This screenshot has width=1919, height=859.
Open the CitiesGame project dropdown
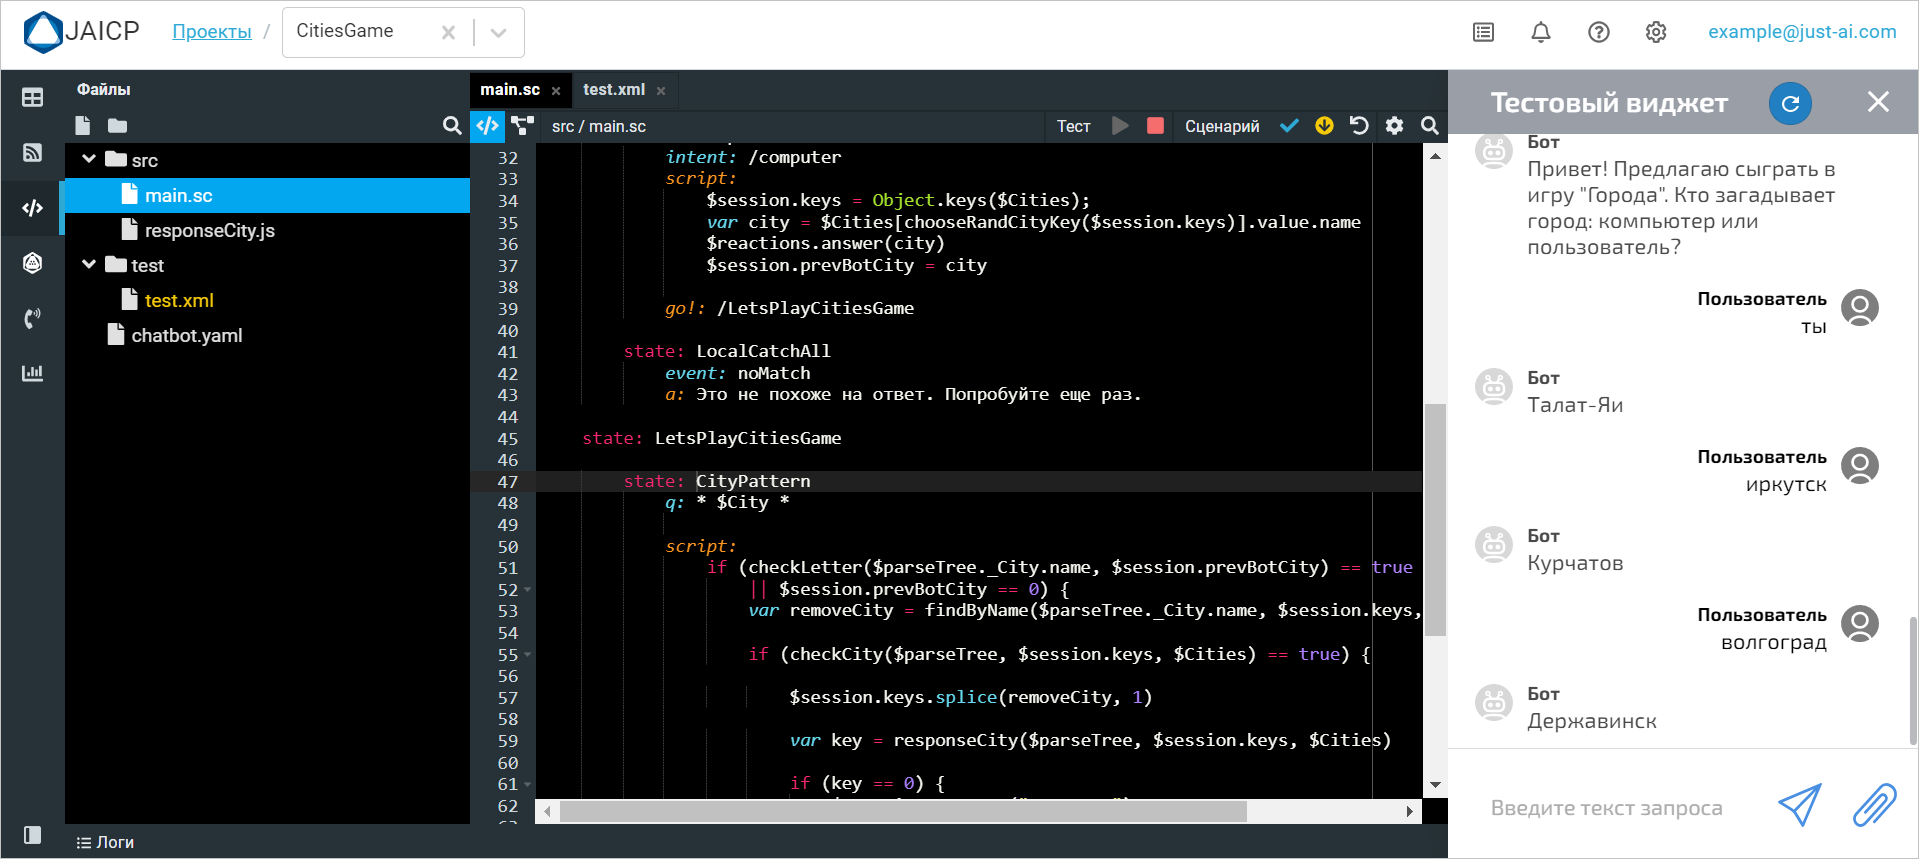[x=498, y=33]
